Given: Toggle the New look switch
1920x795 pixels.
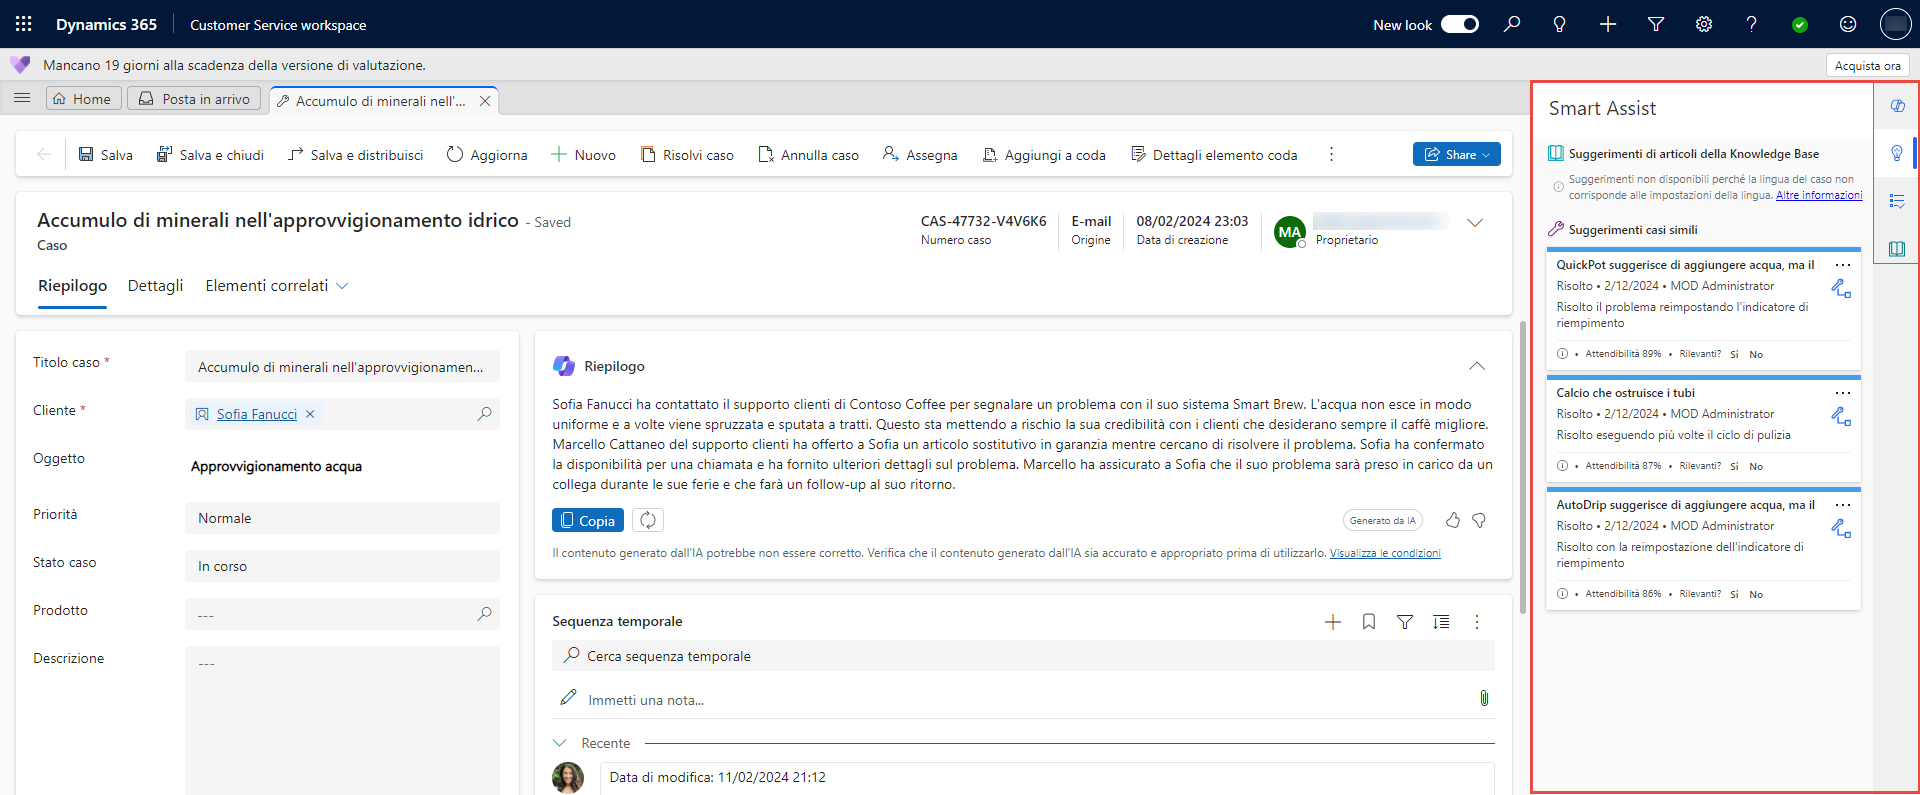Looking at the screenshot, I should [x=1459, y=24].
